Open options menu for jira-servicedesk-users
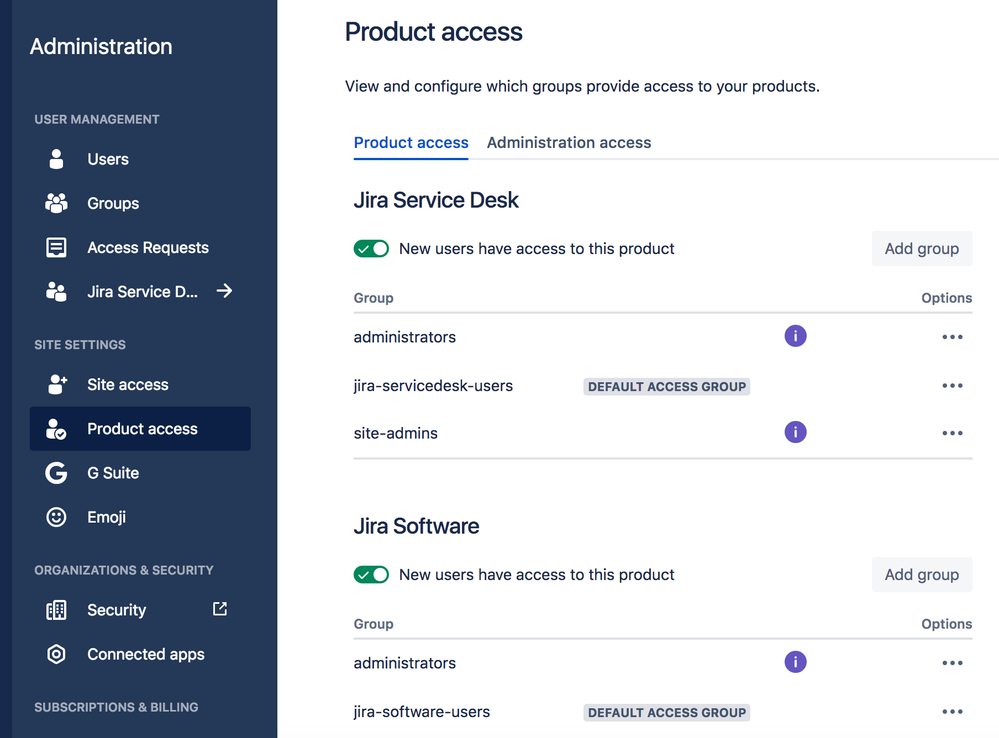The height and width of the screenshot is (738, 999). (952, 385)
